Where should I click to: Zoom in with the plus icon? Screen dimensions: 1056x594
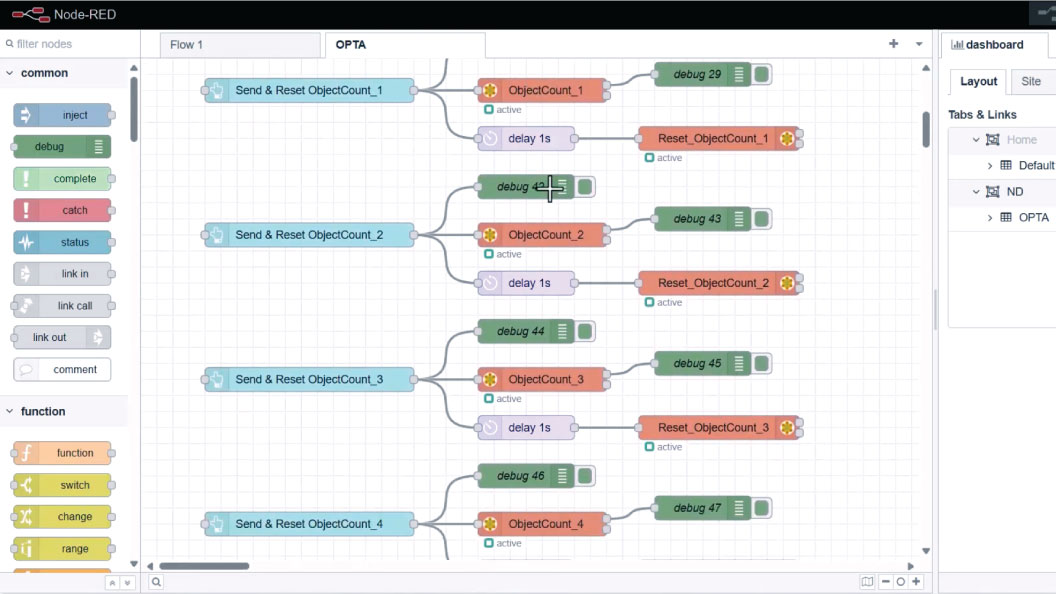(x=916, y=582)
